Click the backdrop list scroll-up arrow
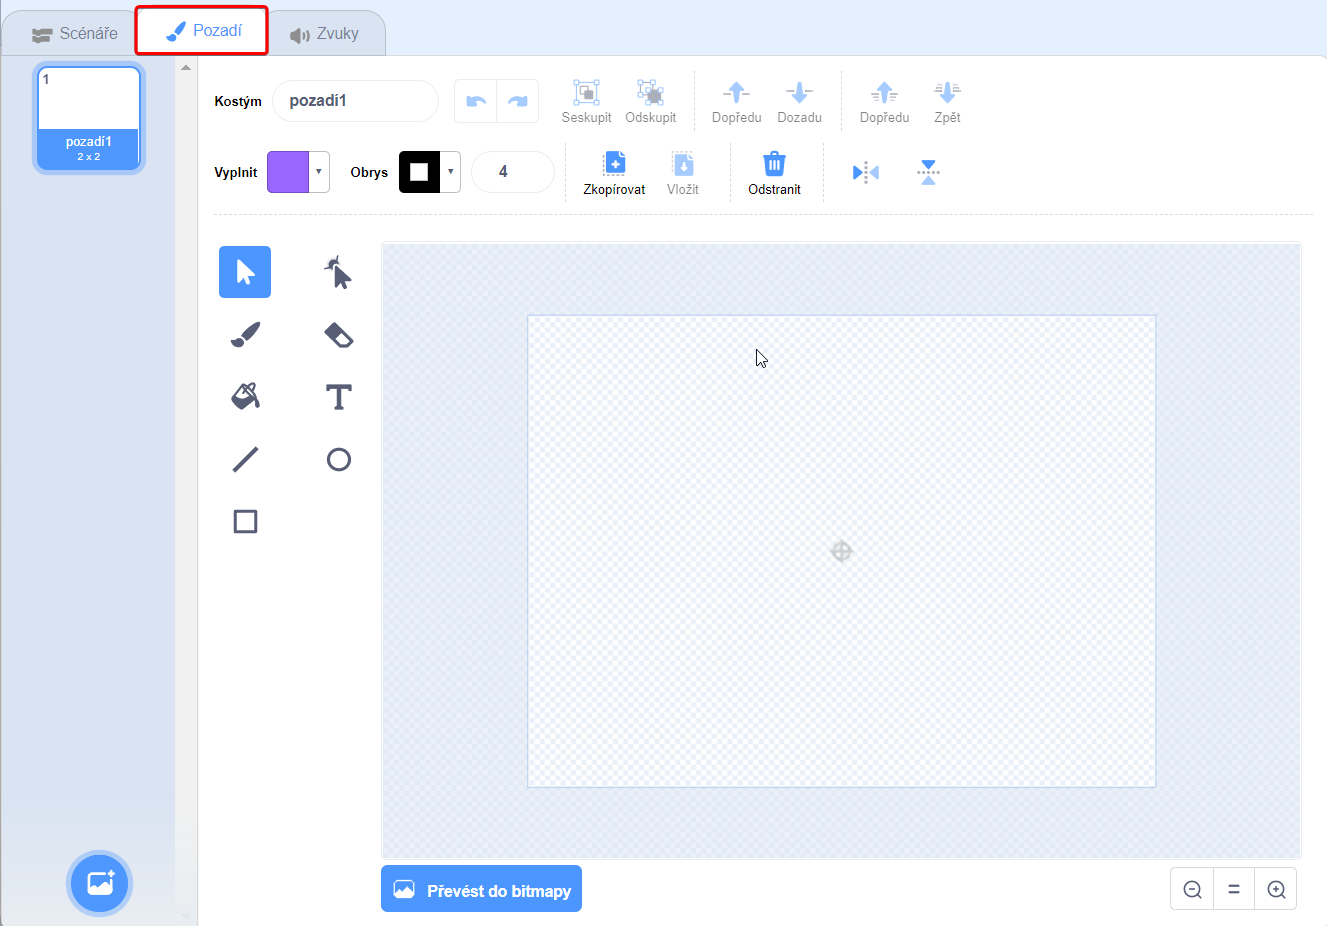 (186, 68)
